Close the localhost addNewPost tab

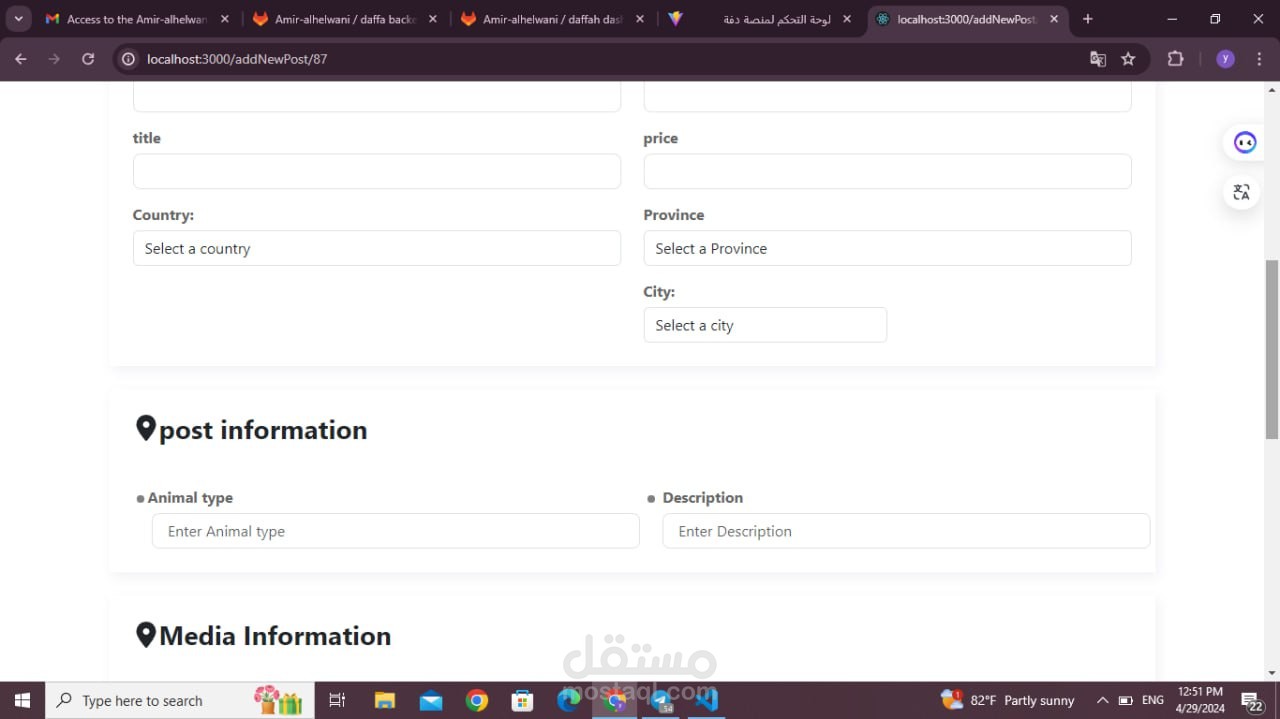[x=1053, y=19]
